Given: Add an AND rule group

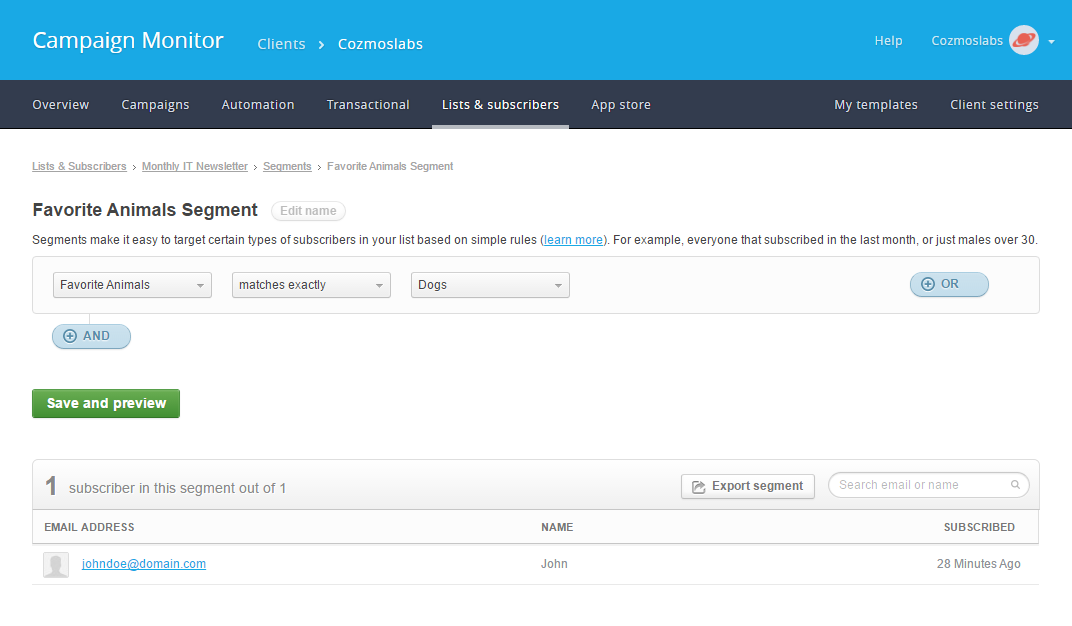Looking at the screenshot, I should point(91,336).
